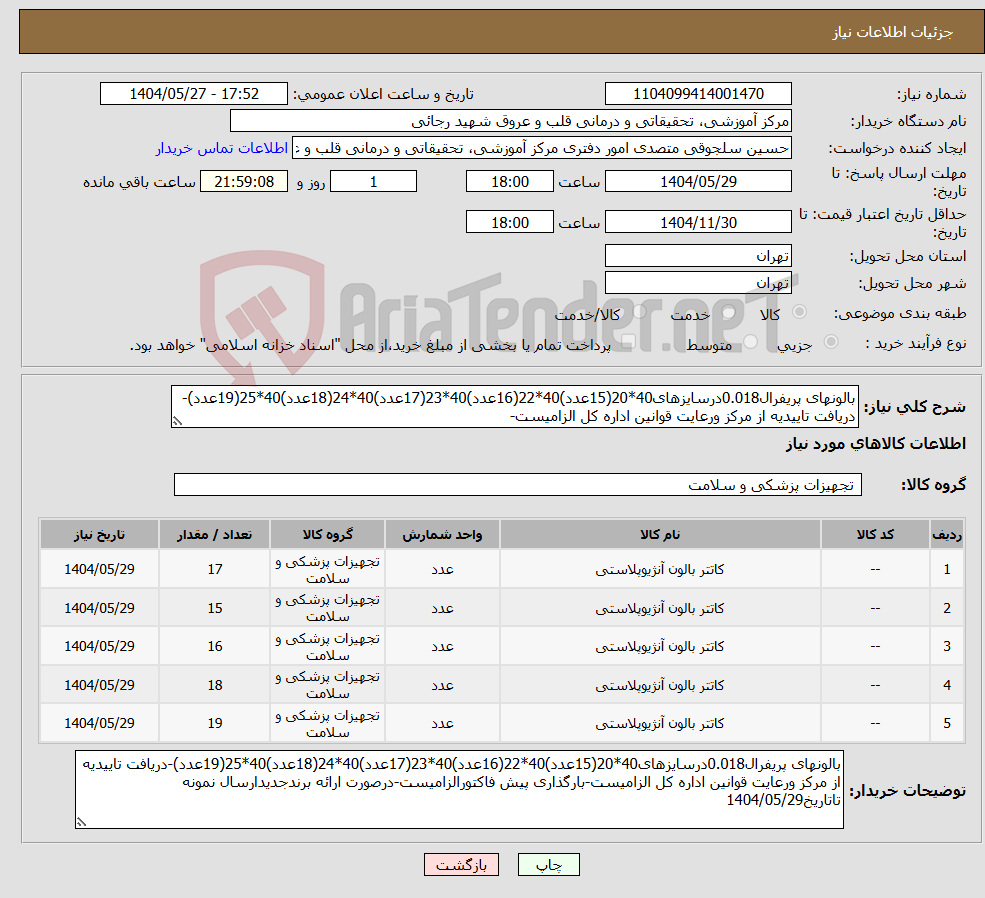Click the شماره نیاز field showing 1104099414001470

tap(697, 93)
